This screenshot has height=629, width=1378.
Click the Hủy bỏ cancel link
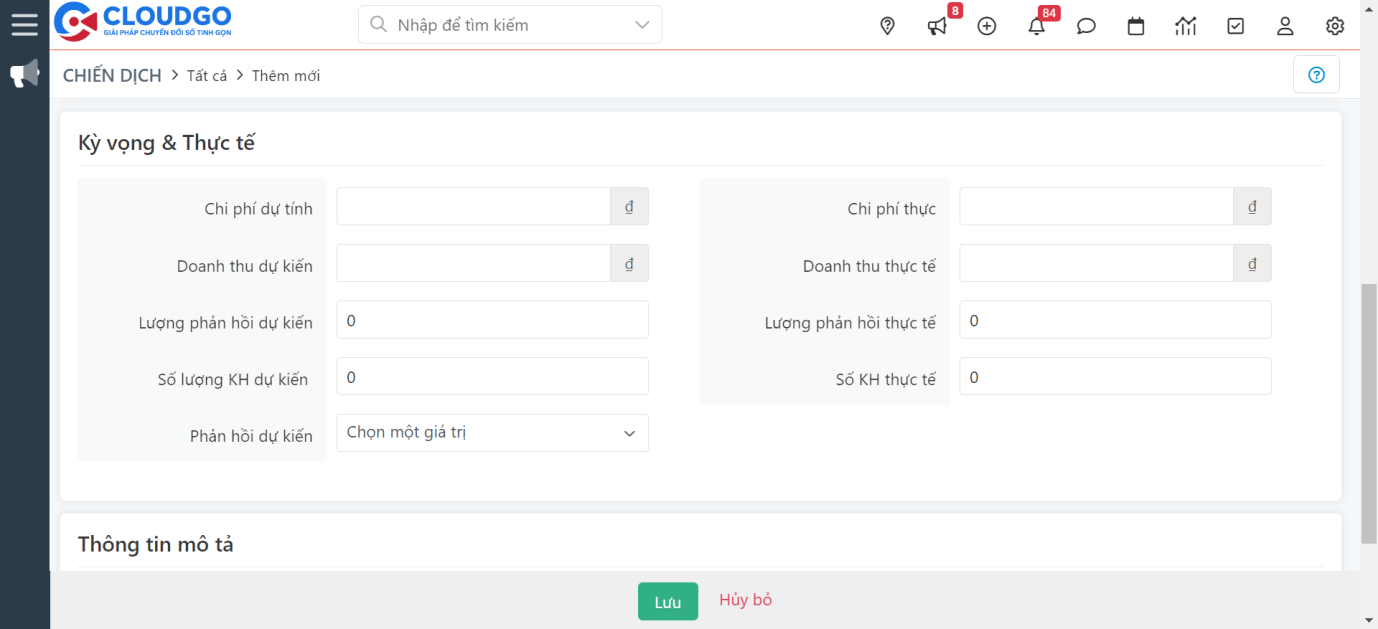pos(746,600)
